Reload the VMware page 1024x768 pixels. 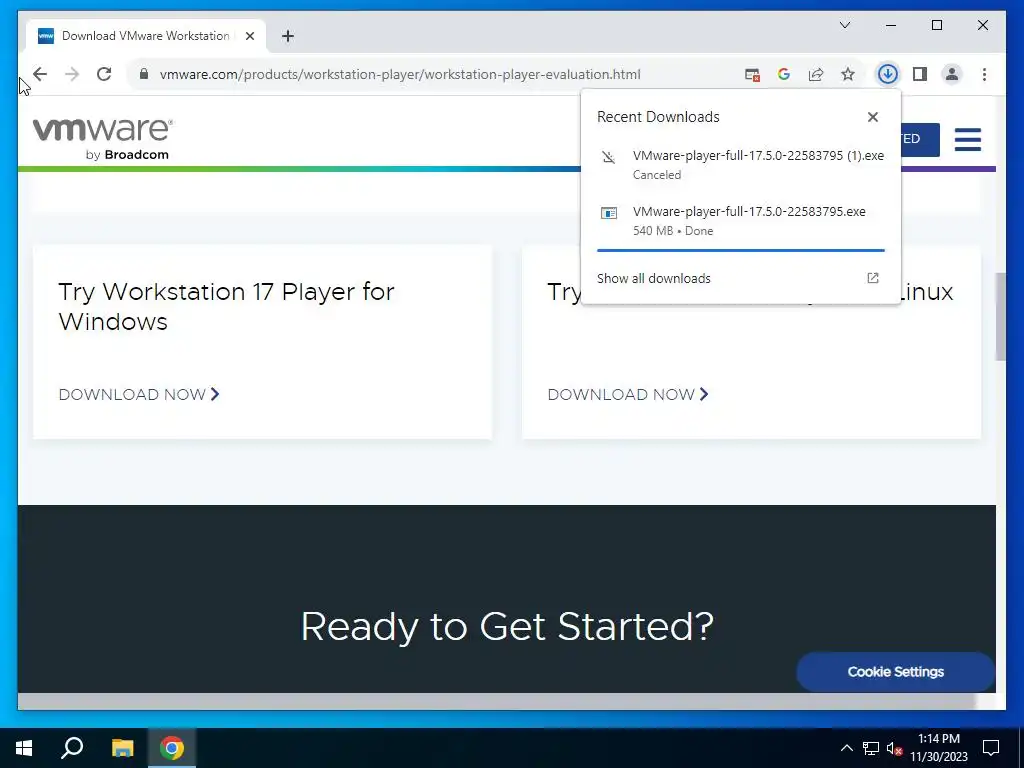[x=104, y=74]
